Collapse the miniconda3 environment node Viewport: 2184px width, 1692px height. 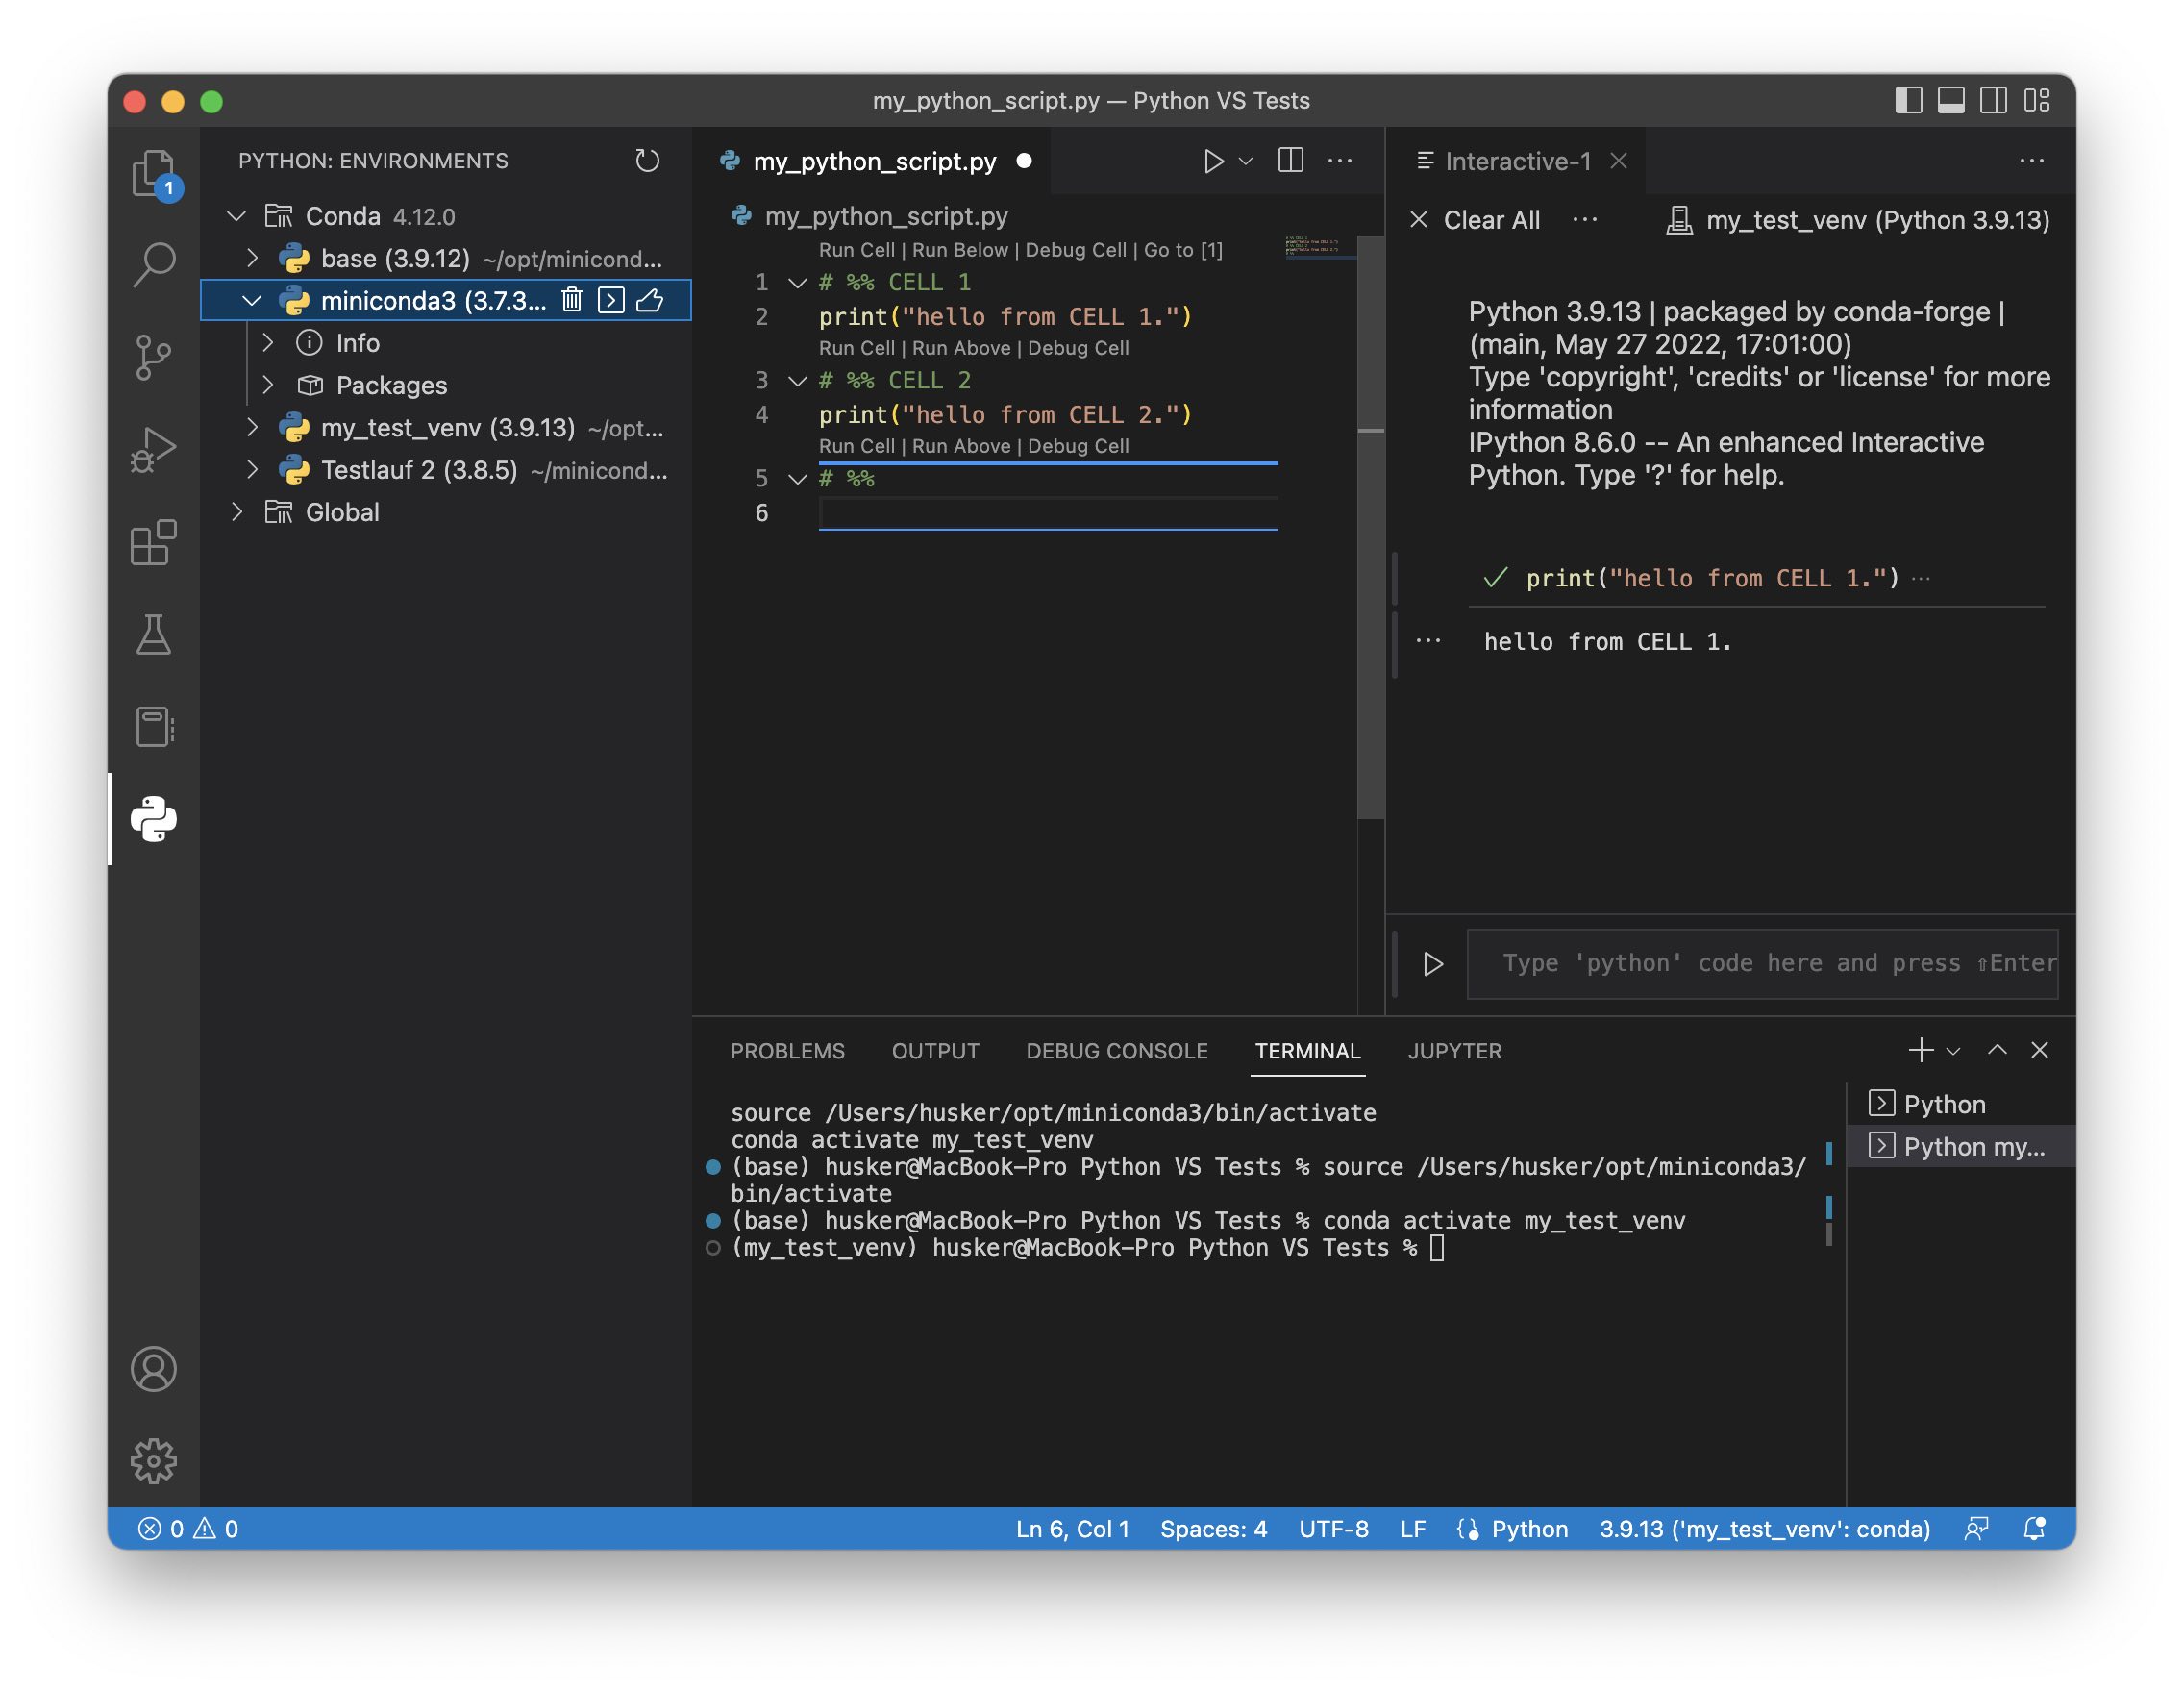click(x=252, y=300)
